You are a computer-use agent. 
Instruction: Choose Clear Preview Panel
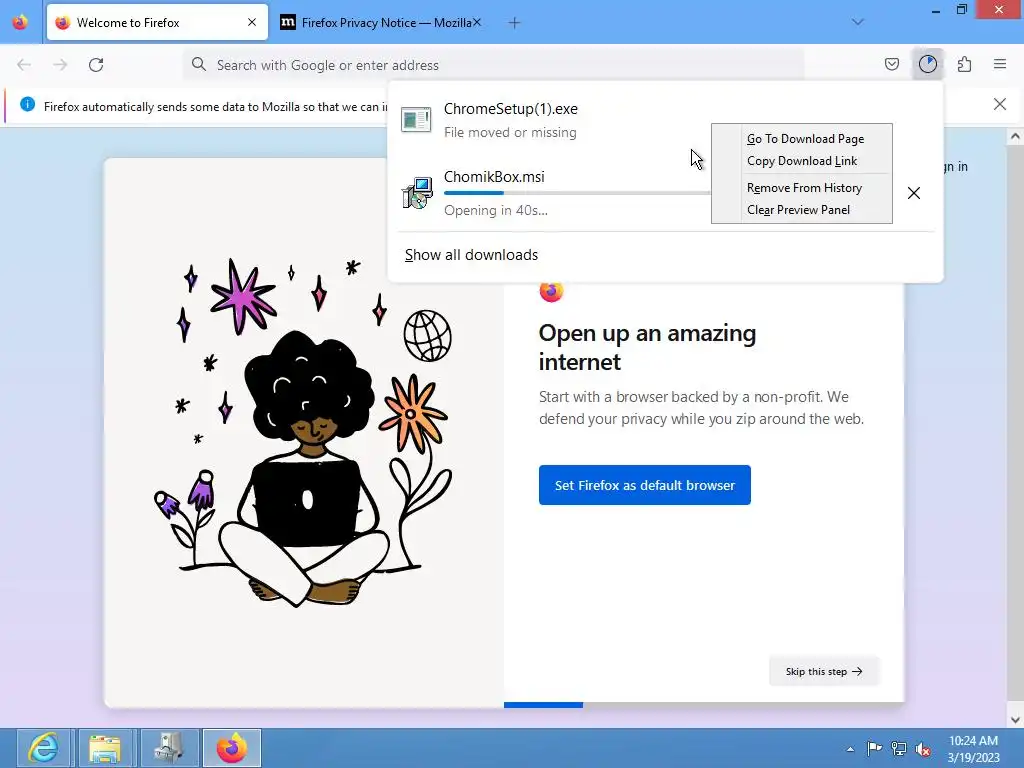click(798, 210)
